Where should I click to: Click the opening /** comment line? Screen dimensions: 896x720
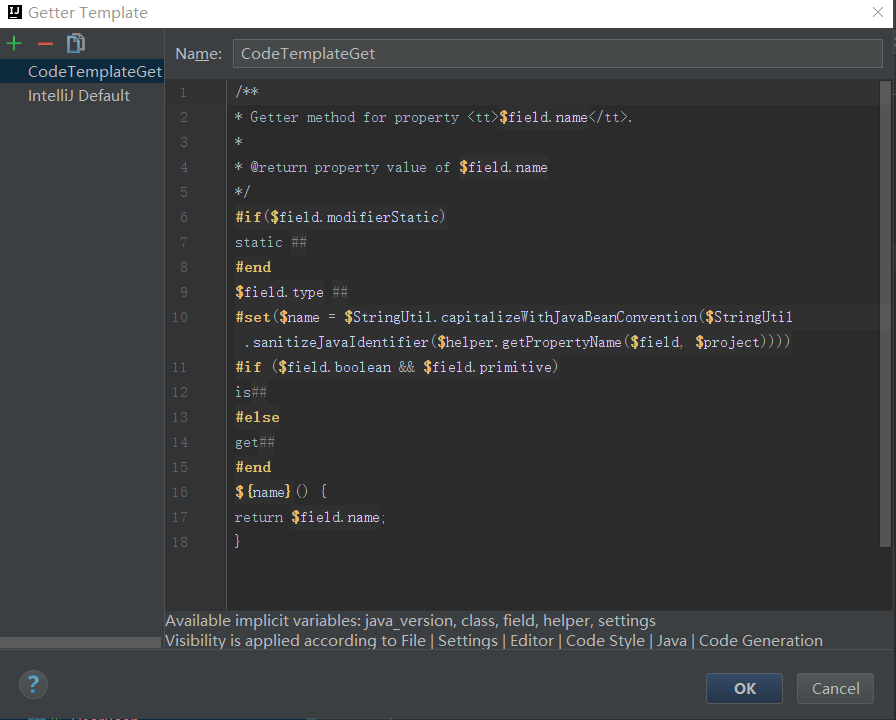pos(247,92)
